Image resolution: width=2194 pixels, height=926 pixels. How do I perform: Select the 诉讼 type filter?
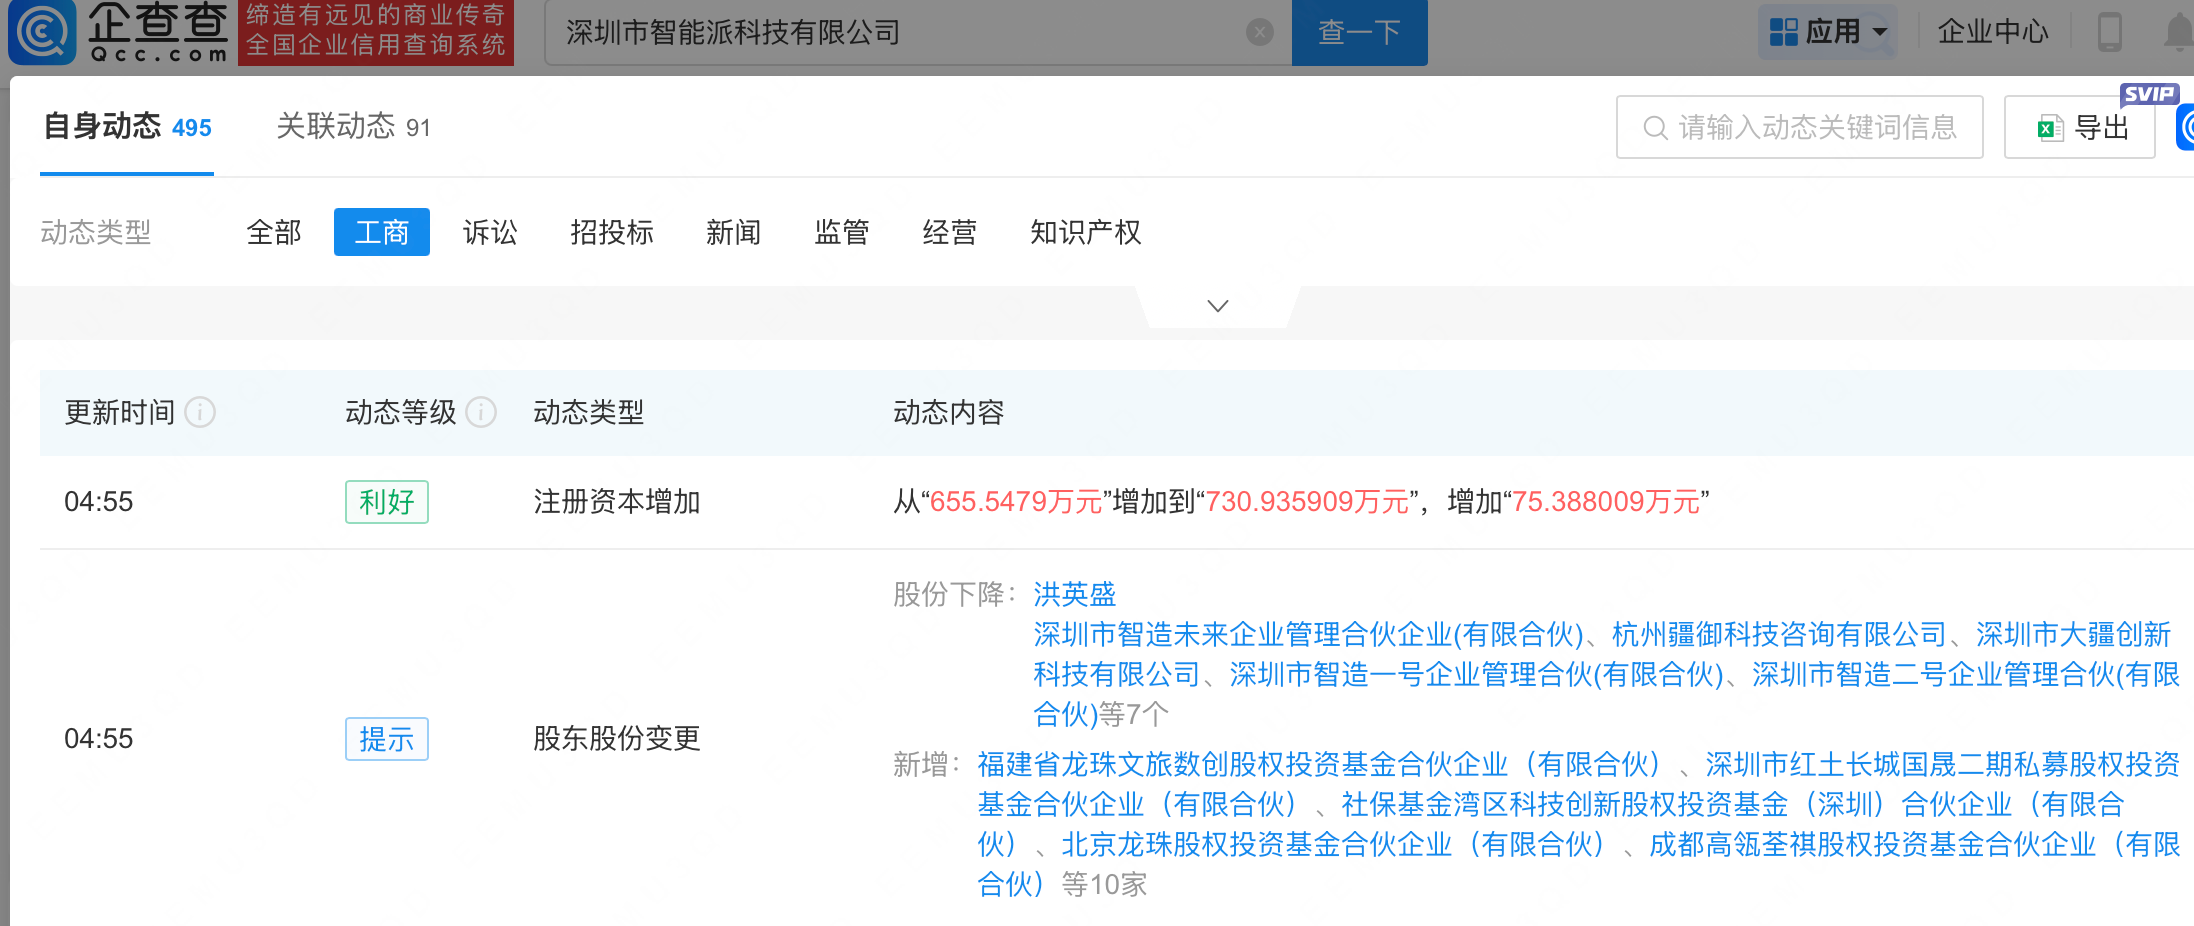(490, 232)
